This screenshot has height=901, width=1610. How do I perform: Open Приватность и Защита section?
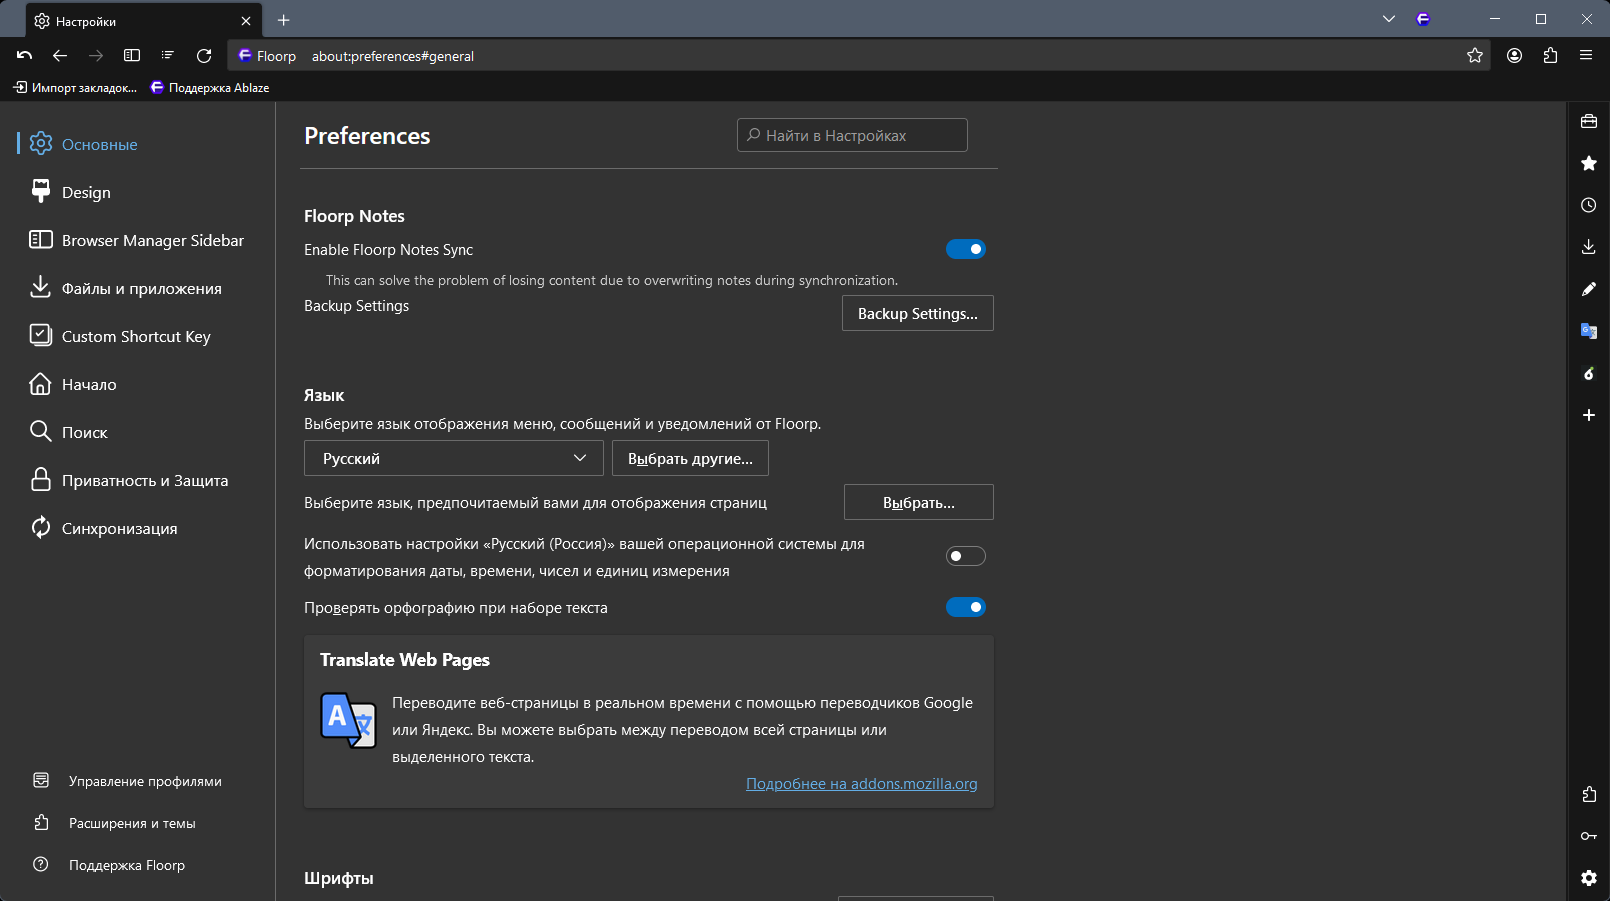[x=144, y=480]
